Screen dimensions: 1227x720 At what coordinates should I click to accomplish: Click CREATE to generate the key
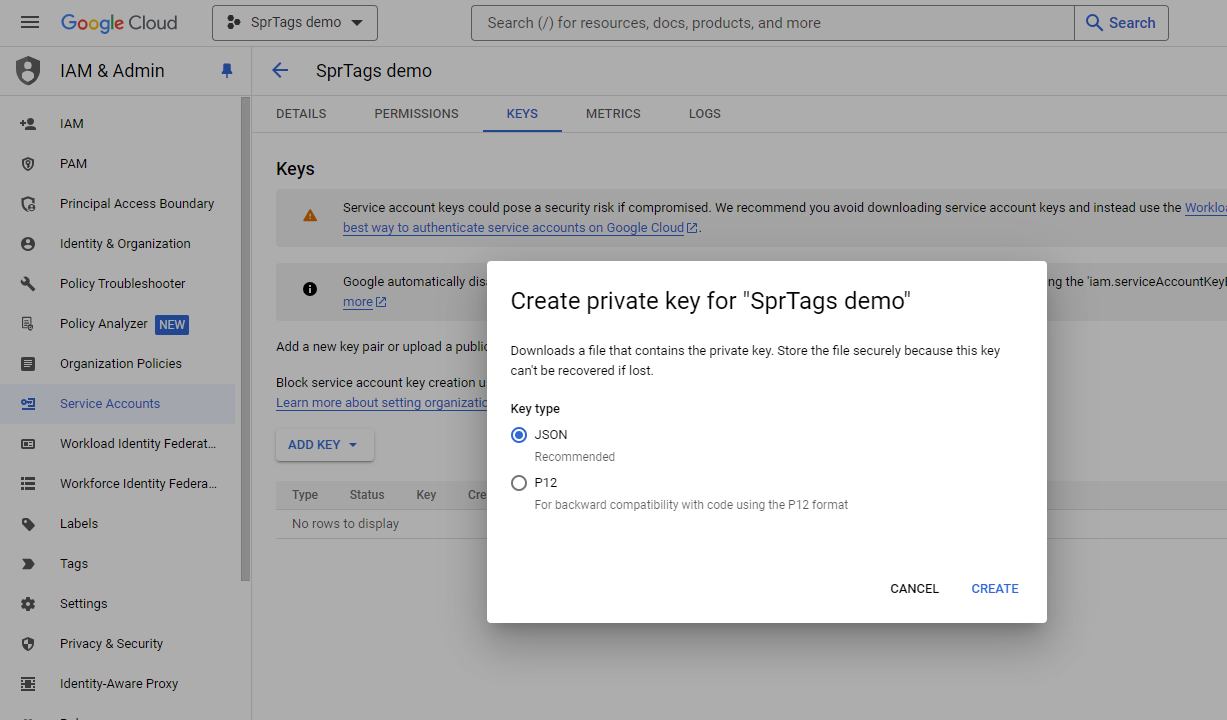click(994, 589)
